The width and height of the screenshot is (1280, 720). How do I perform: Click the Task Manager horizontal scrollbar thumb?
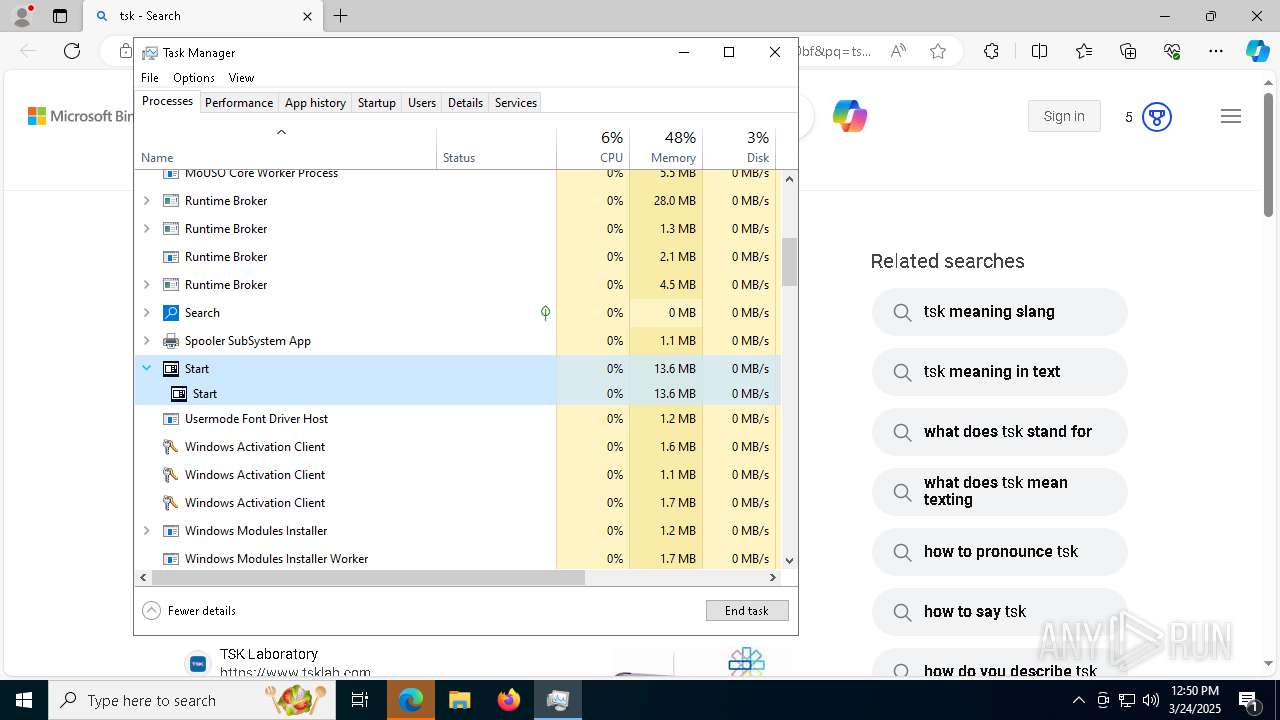click(x=368, y=577)
